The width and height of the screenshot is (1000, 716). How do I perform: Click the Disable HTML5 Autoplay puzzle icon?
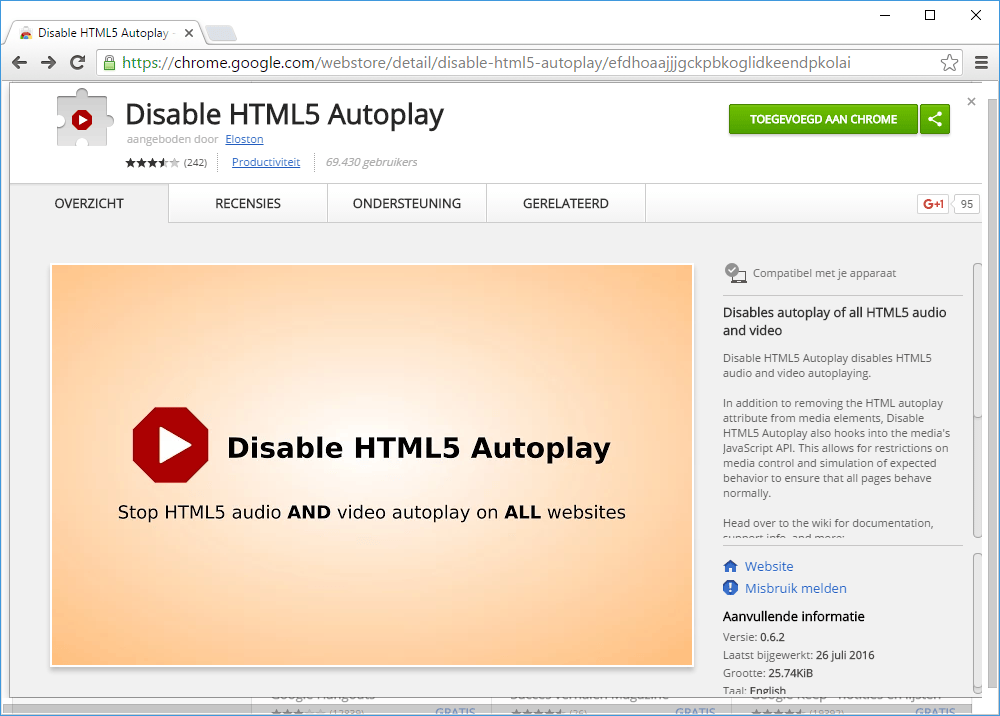coord(84,119)
